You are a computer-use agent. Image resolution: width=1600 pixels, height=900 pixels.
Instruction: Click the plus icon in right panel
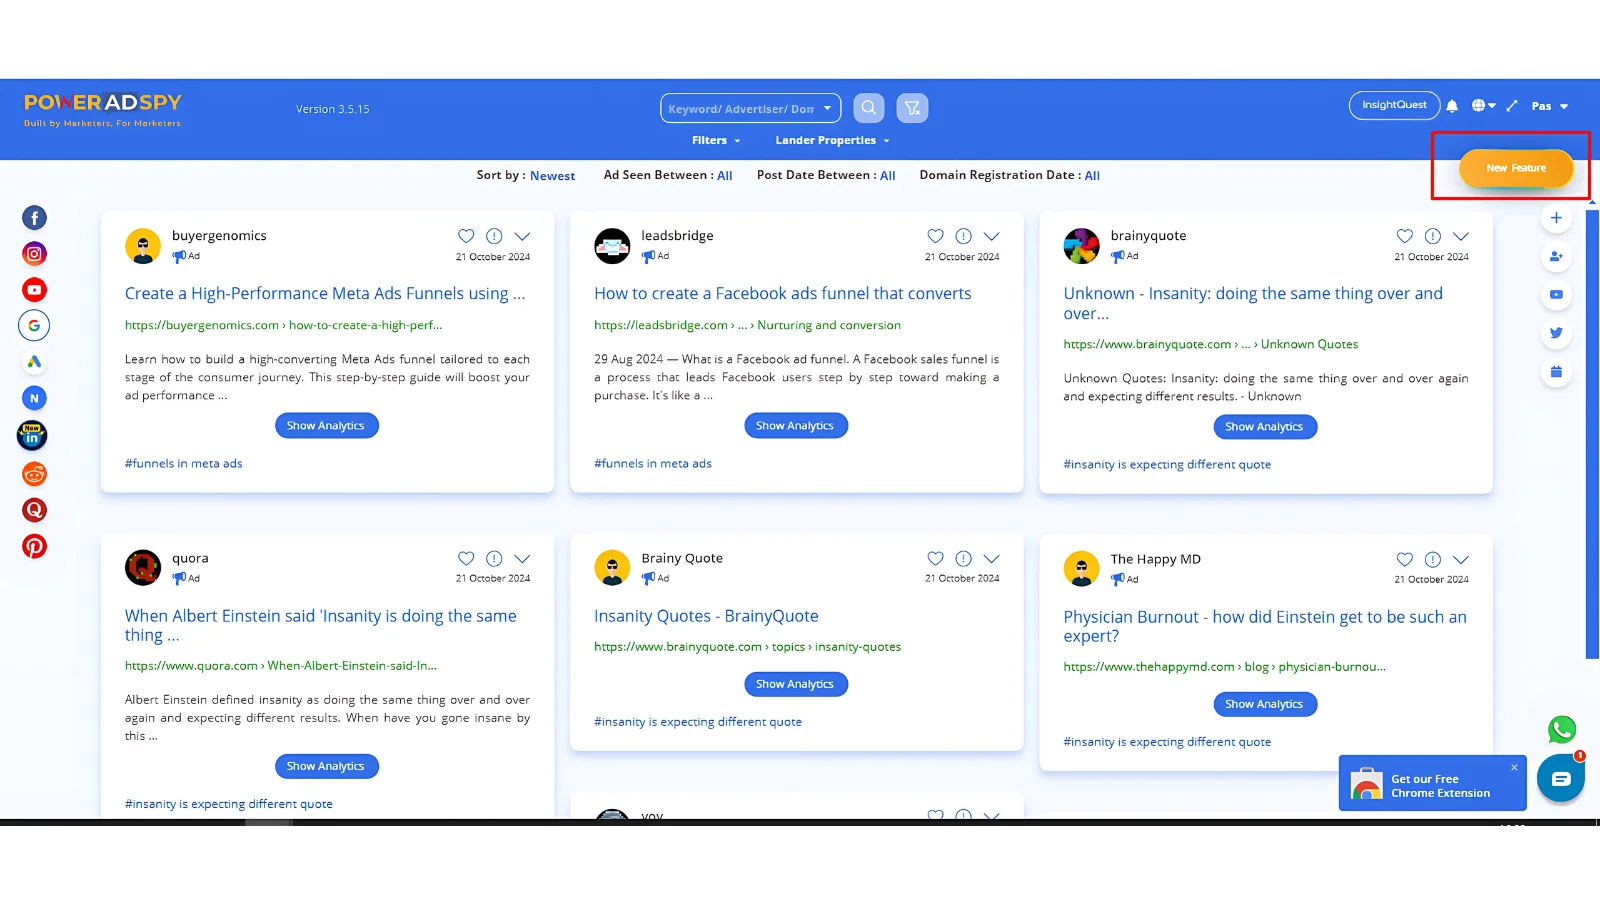[x=1556, y=218]
